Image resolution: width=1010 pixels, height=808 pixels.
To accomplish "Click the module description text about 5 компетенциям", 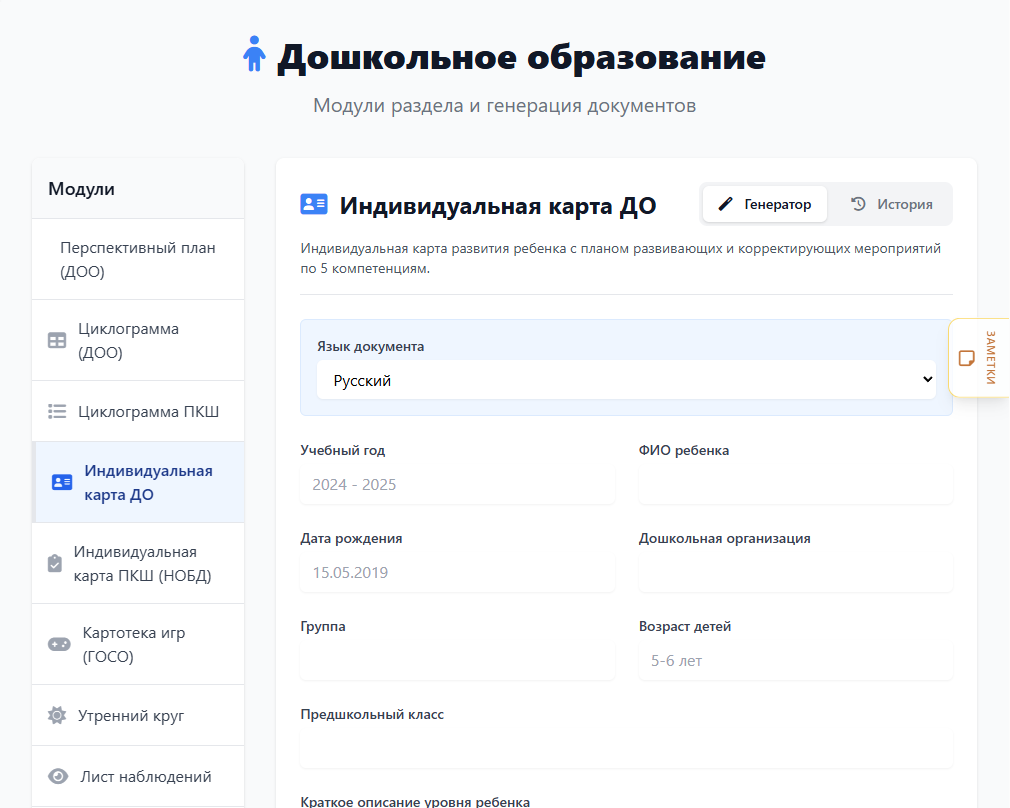I will (x=620, y=258).
